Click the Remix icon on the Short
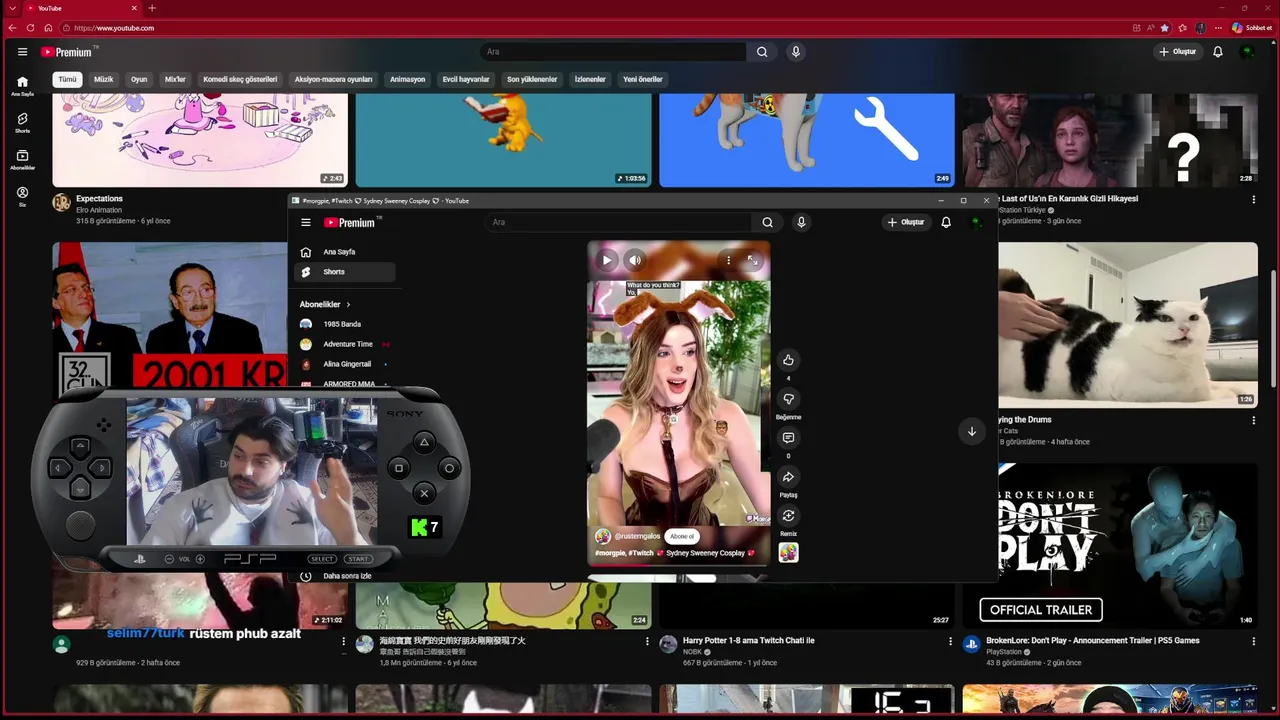1280x720 pixels. [788, 516]
